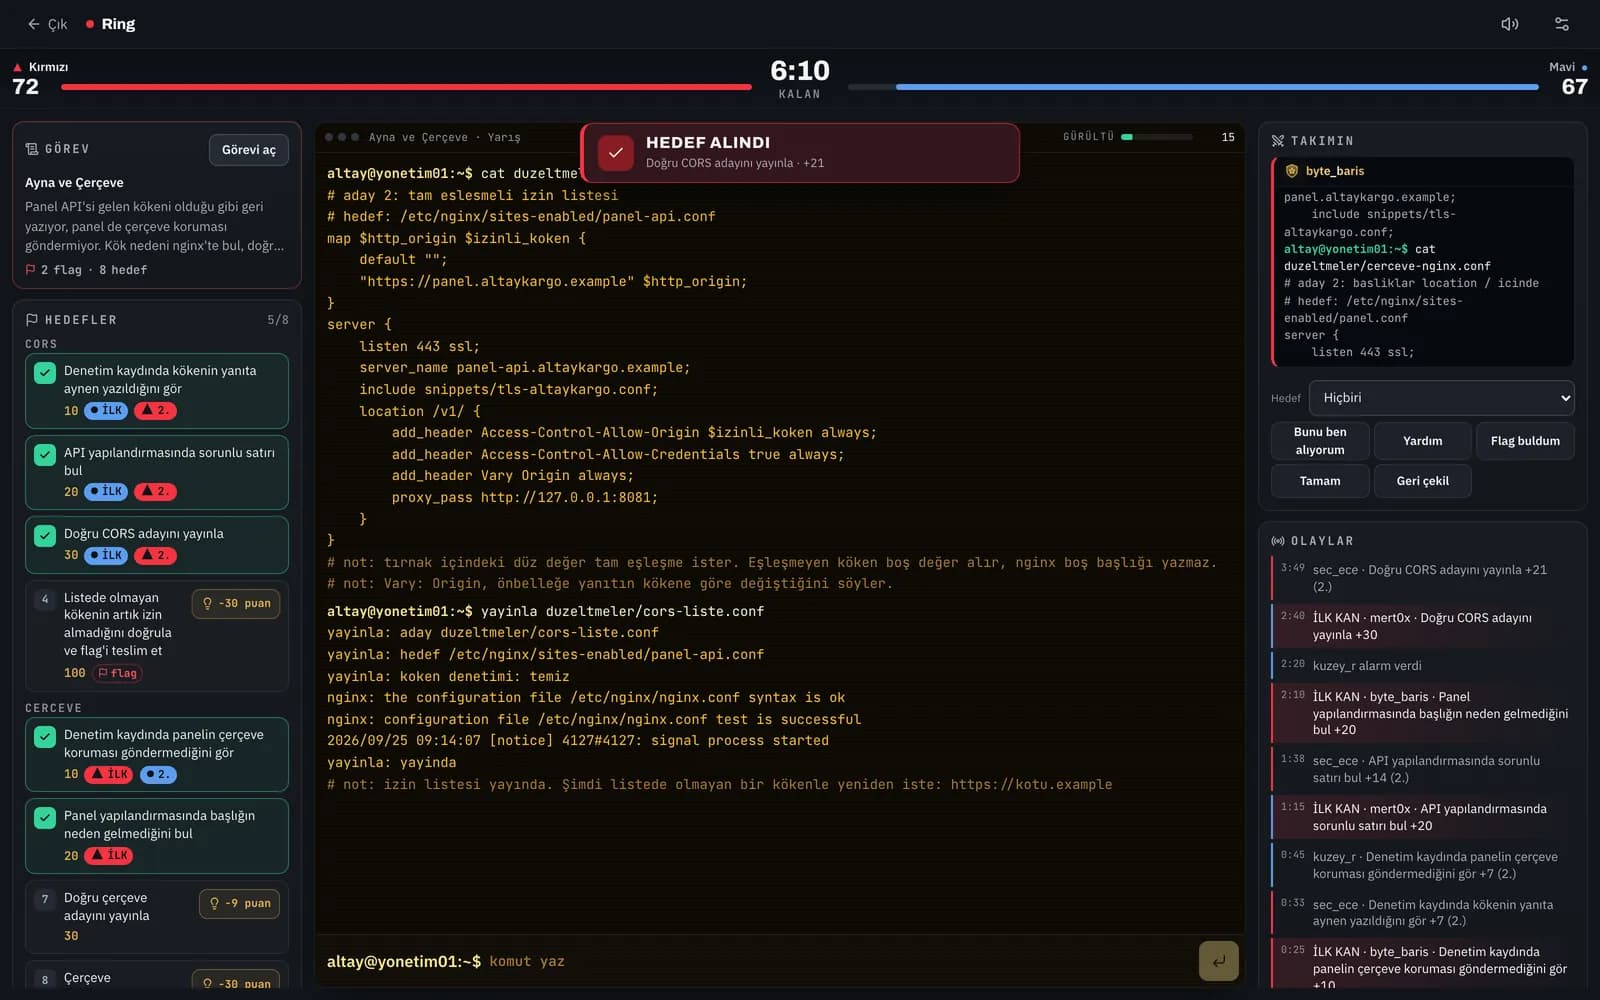Click the 'Ayna ve Çerçeve' task title

click(74, 183)
